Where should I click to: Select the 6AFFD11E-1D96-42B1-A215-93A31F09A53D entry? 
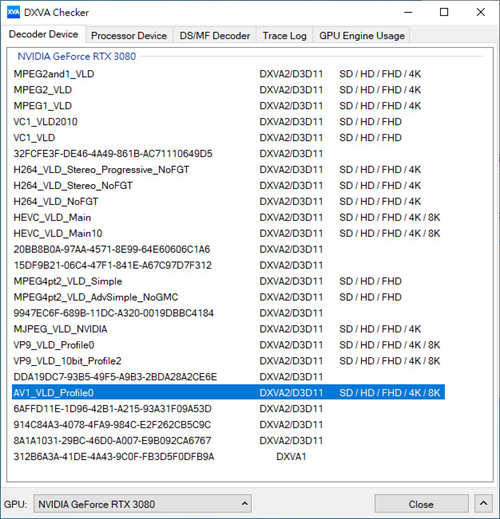tap(228, 409)
